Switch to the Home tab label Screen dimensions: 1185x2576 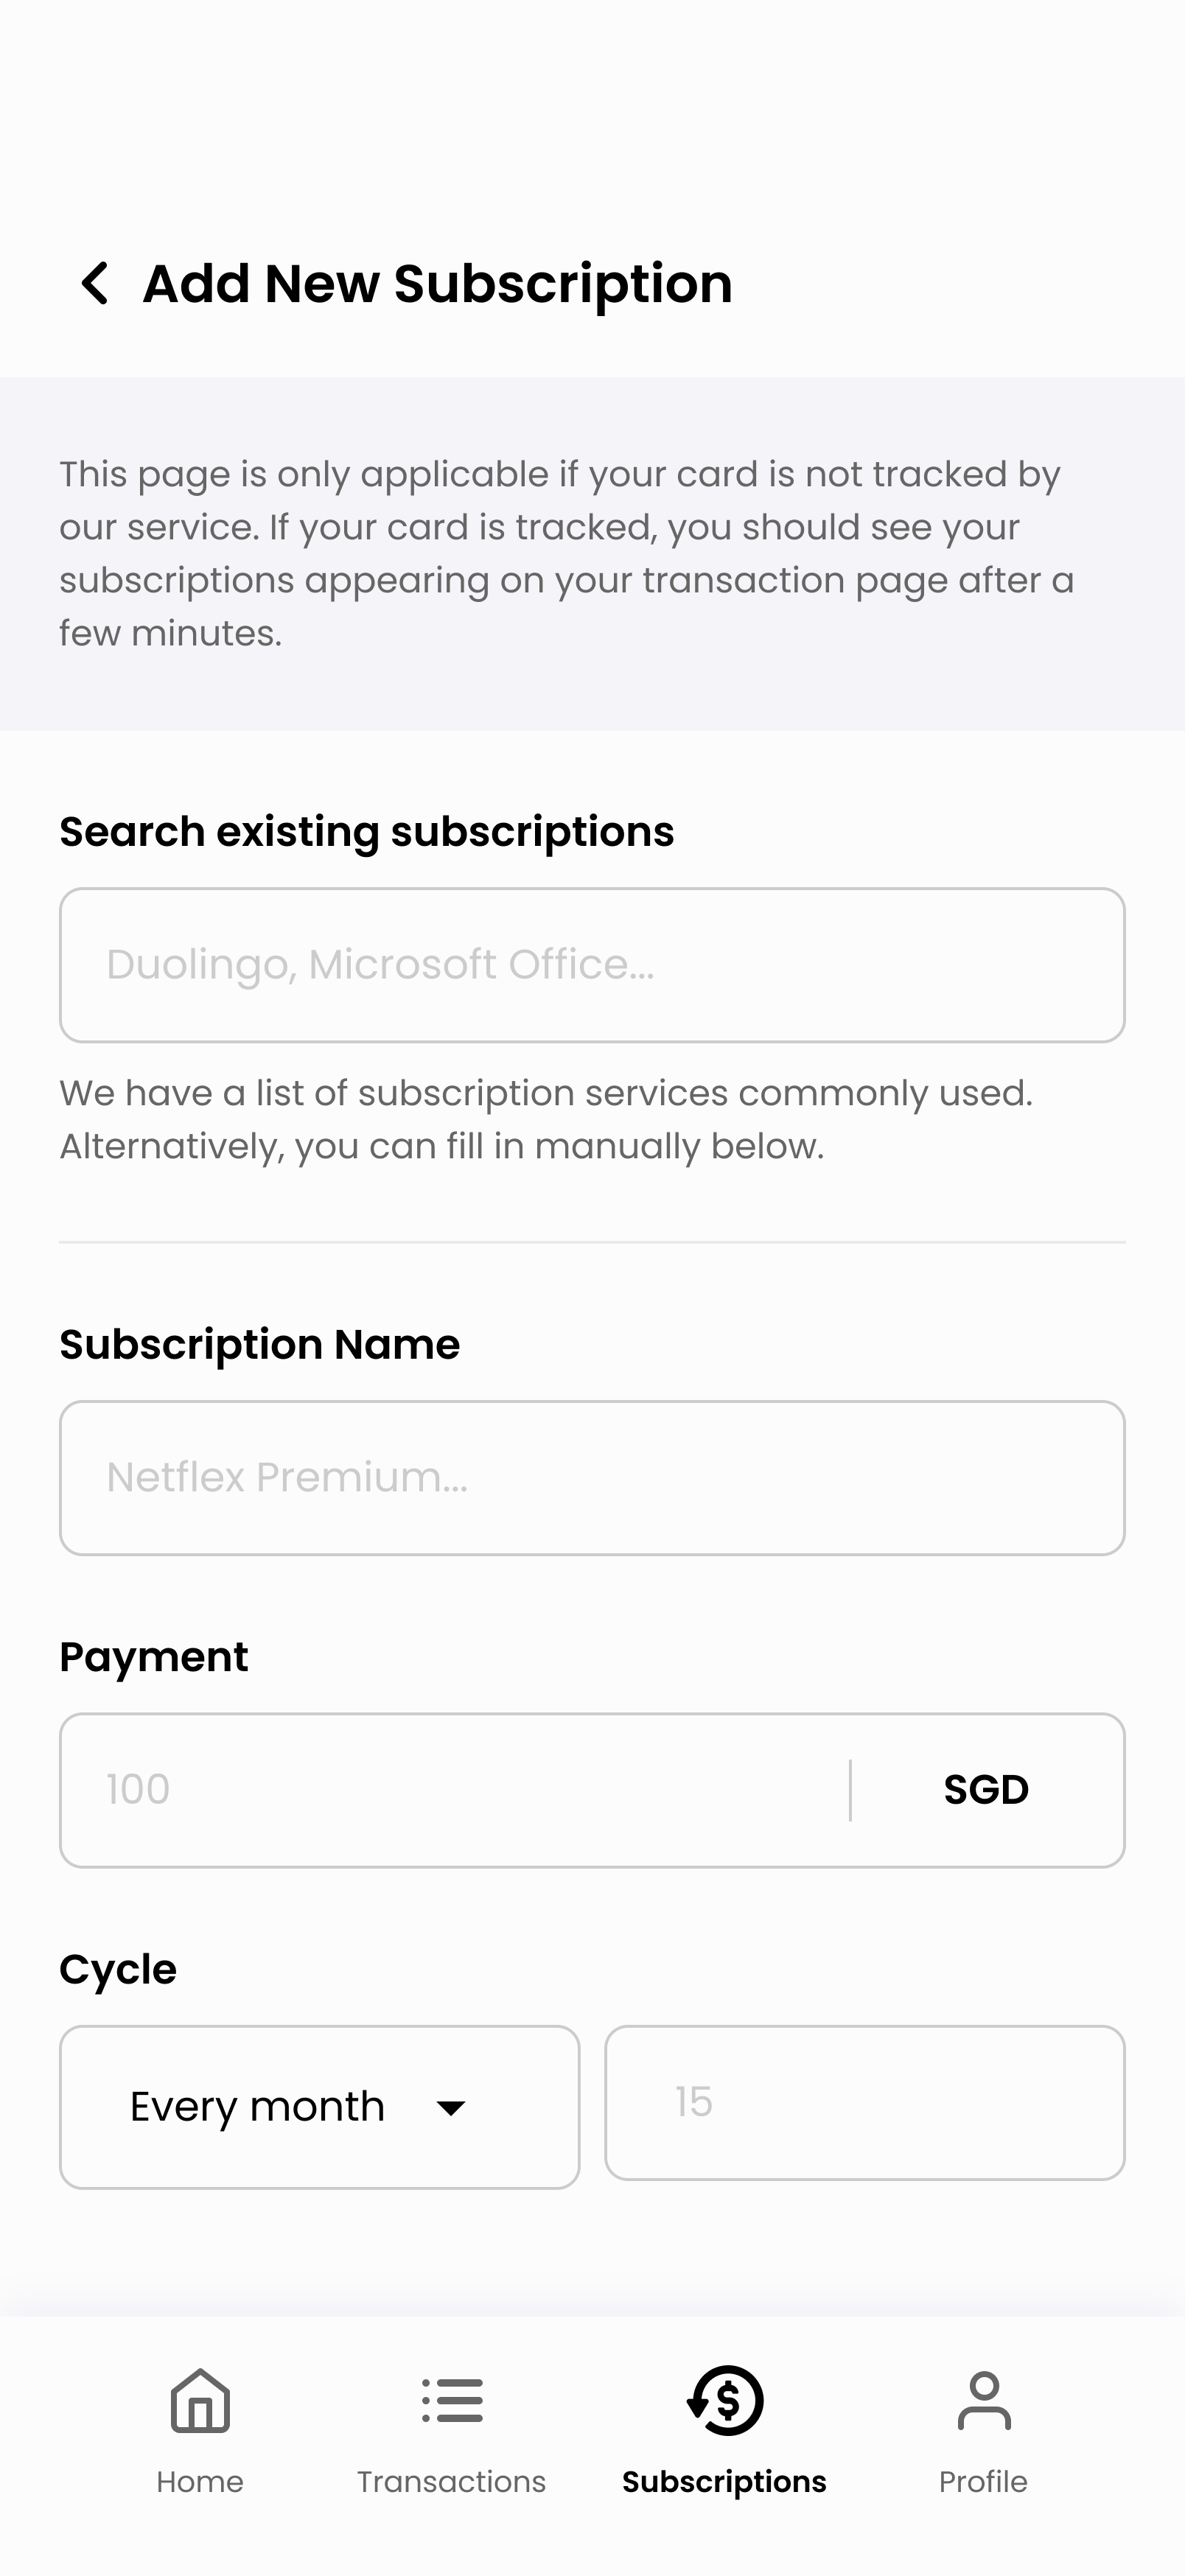pos(200,2482)
